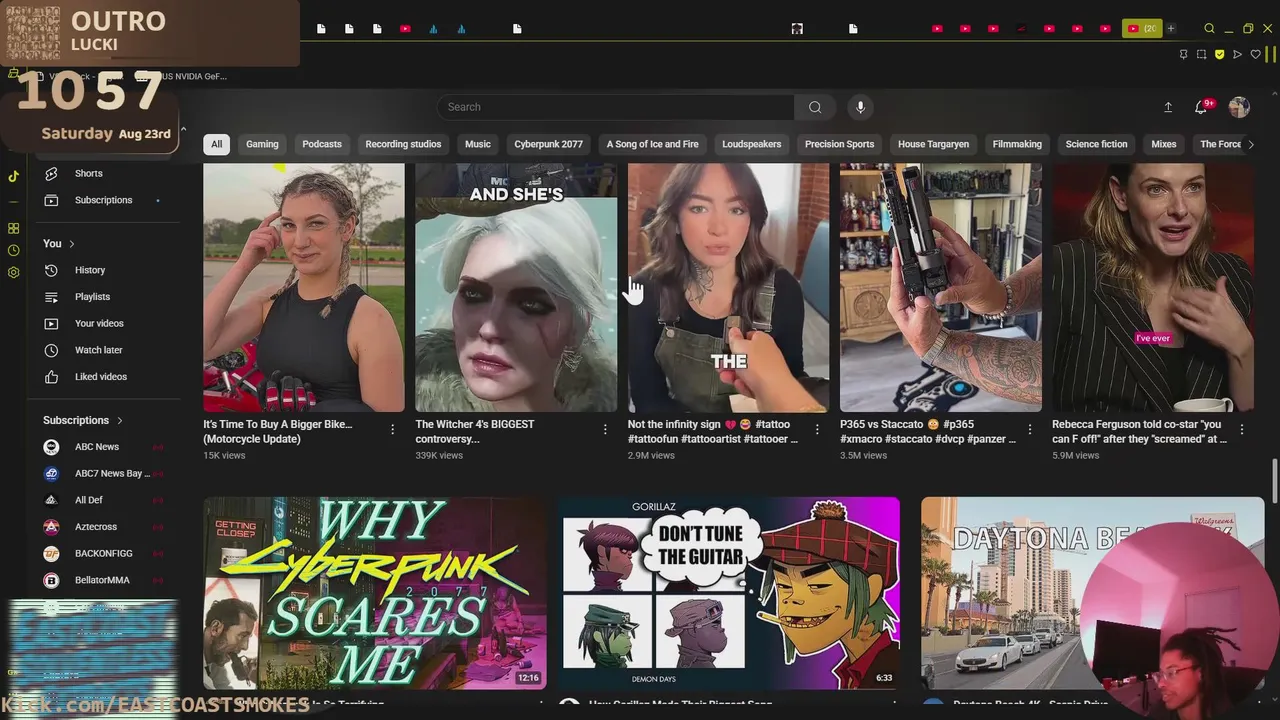The height and width of the screenshot is (720, 1280).
Task: Switch to the active YouTube browser tab
Action: click(x=1141, y=29)
